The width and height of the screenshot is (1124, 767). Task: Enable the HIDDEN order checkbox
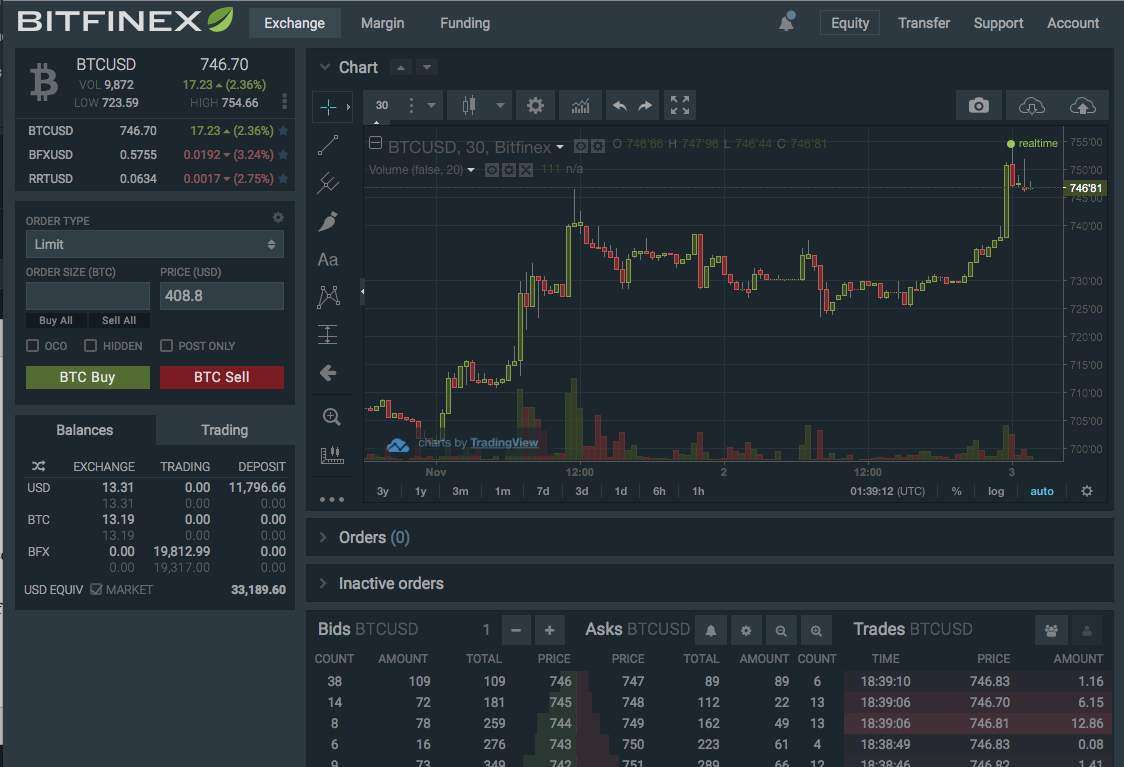90,346
